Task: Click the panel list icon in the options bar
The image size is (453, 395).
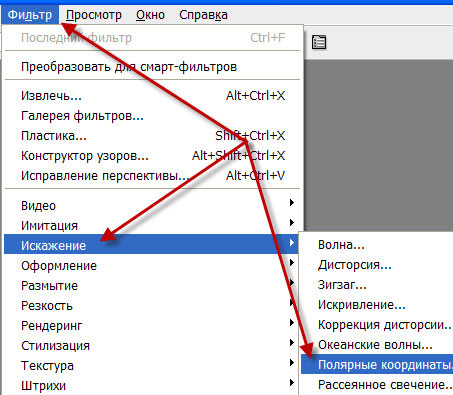Action: [x=319, y=42]
